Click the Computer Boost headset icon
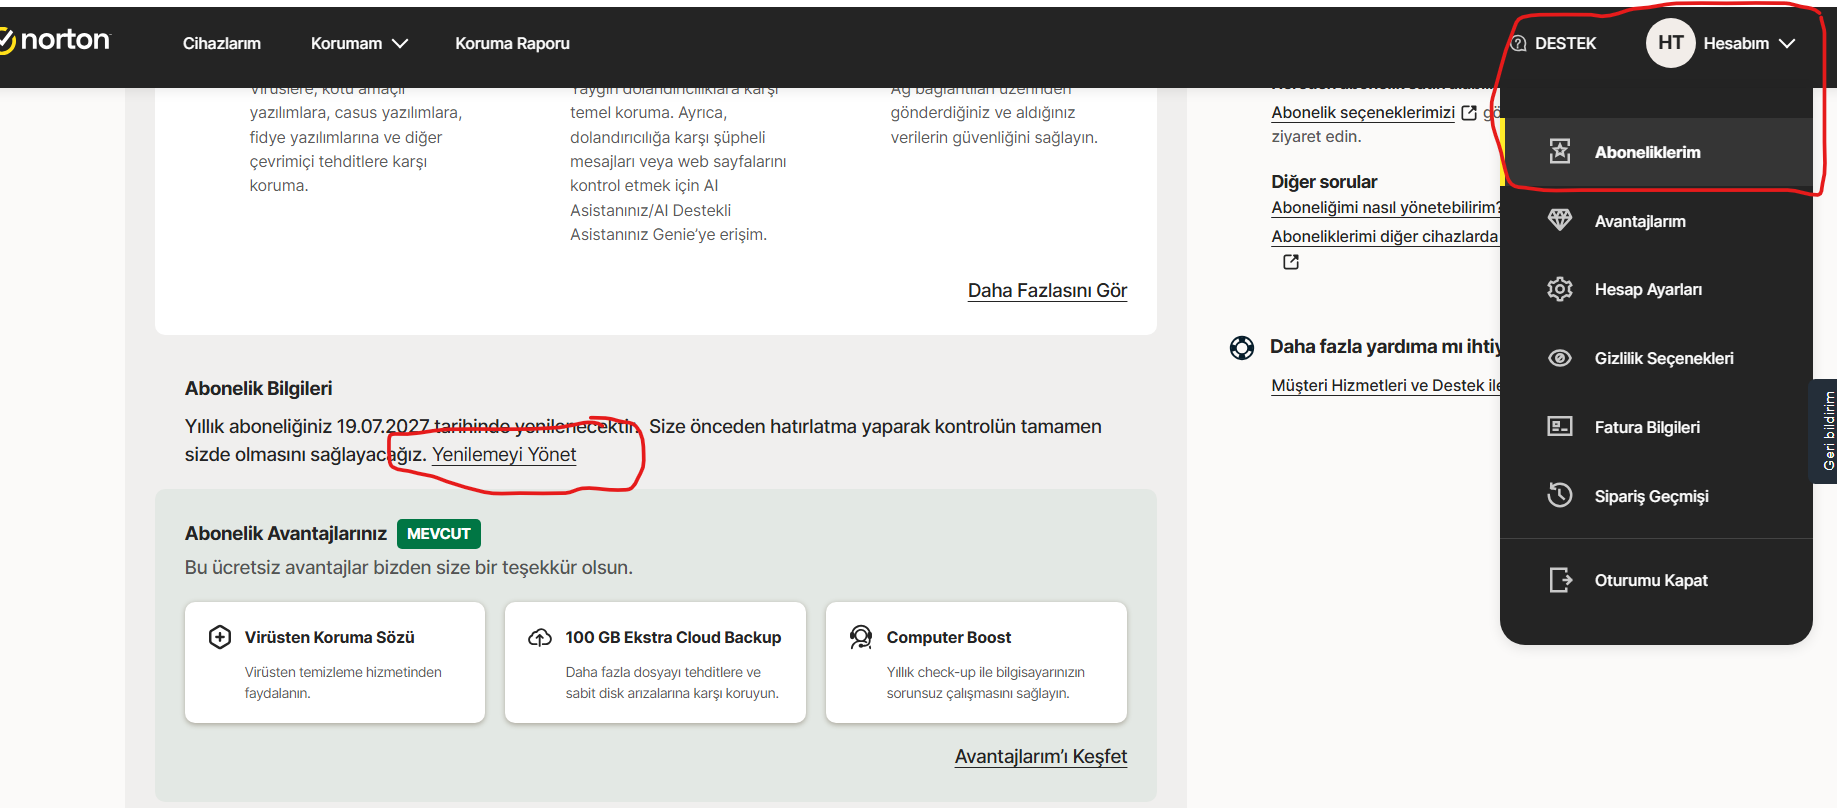This screenshot has height=808, width=1837. coord(861,637)
